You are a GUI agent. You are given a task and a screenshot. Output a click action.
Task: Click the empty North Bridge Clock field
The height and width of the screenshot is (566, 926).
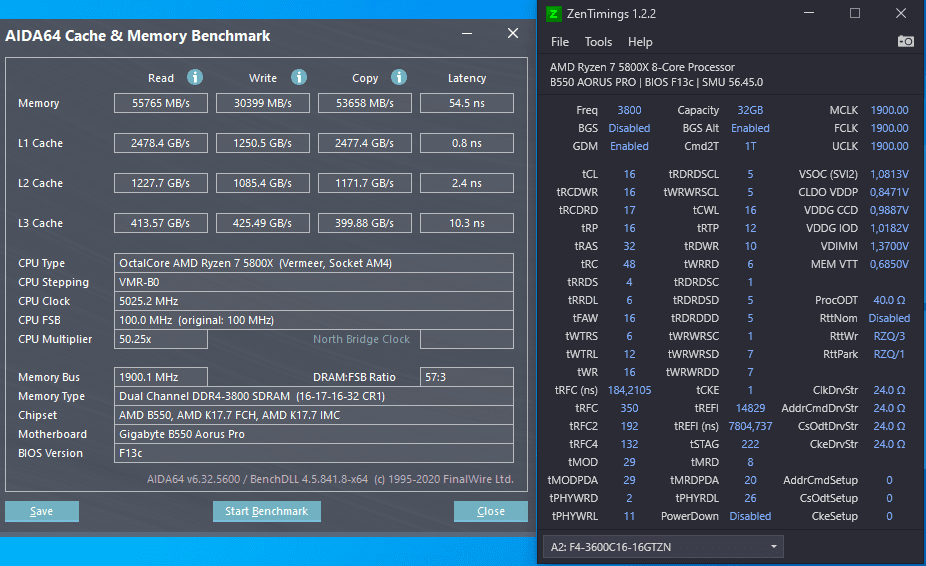(x=467, y=339)
